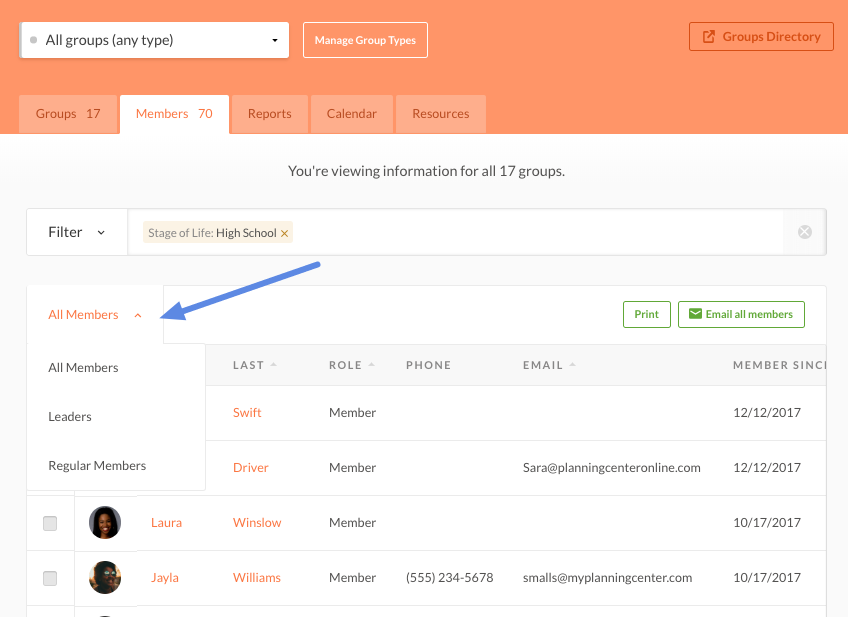Screen dimensions: 848x617
Task: Tick the checkbox for Jayla Williams
Action: point(50,579)
